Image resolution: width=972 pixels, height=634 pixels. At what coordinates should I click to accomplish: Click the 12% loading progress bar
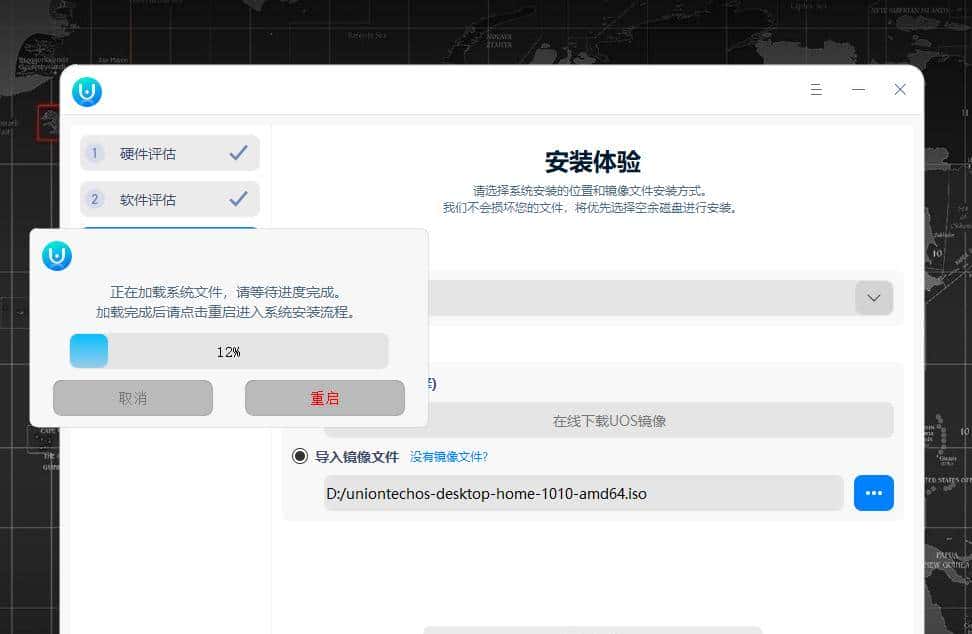[227, 351]
